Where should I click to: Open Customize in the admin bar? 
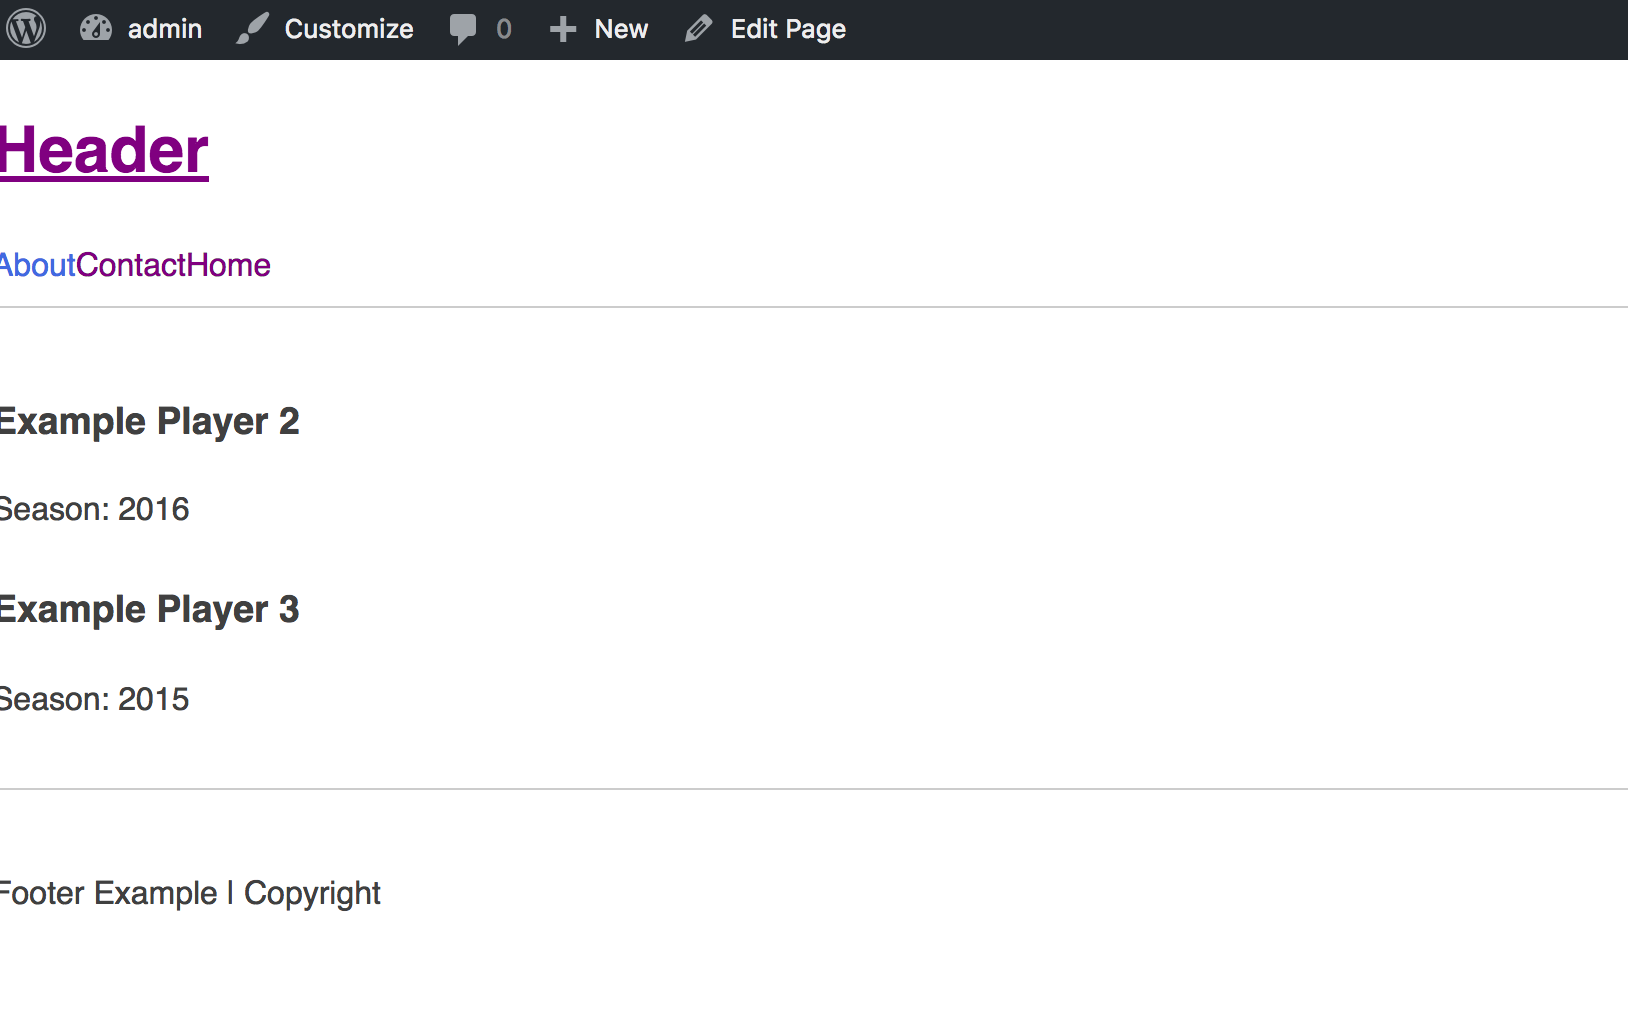coord(348,29)
